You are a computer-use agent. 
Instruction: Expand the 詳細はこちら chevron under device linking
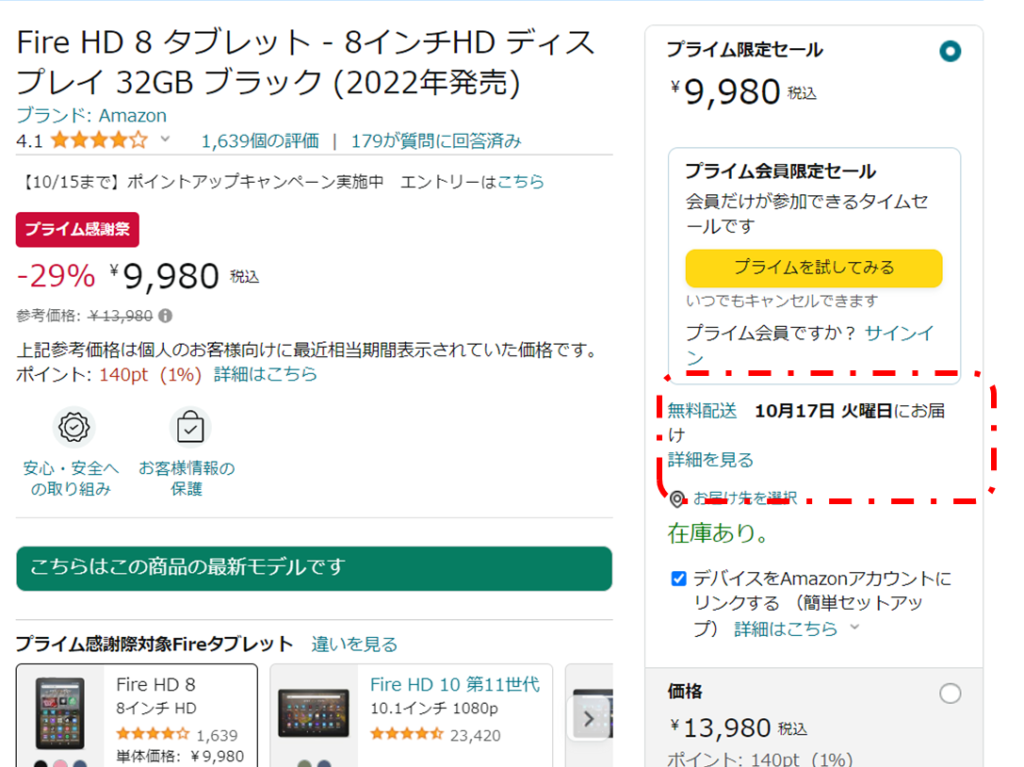point(854,628)
